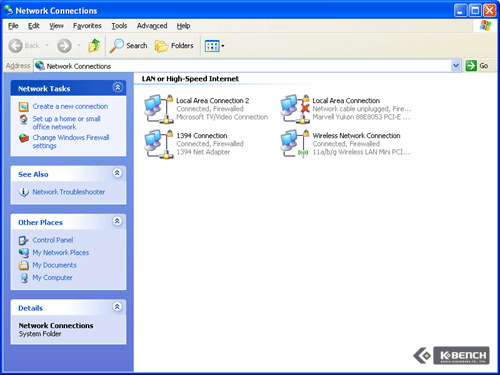Close the Network Connections window

click(x=490, y=11)
